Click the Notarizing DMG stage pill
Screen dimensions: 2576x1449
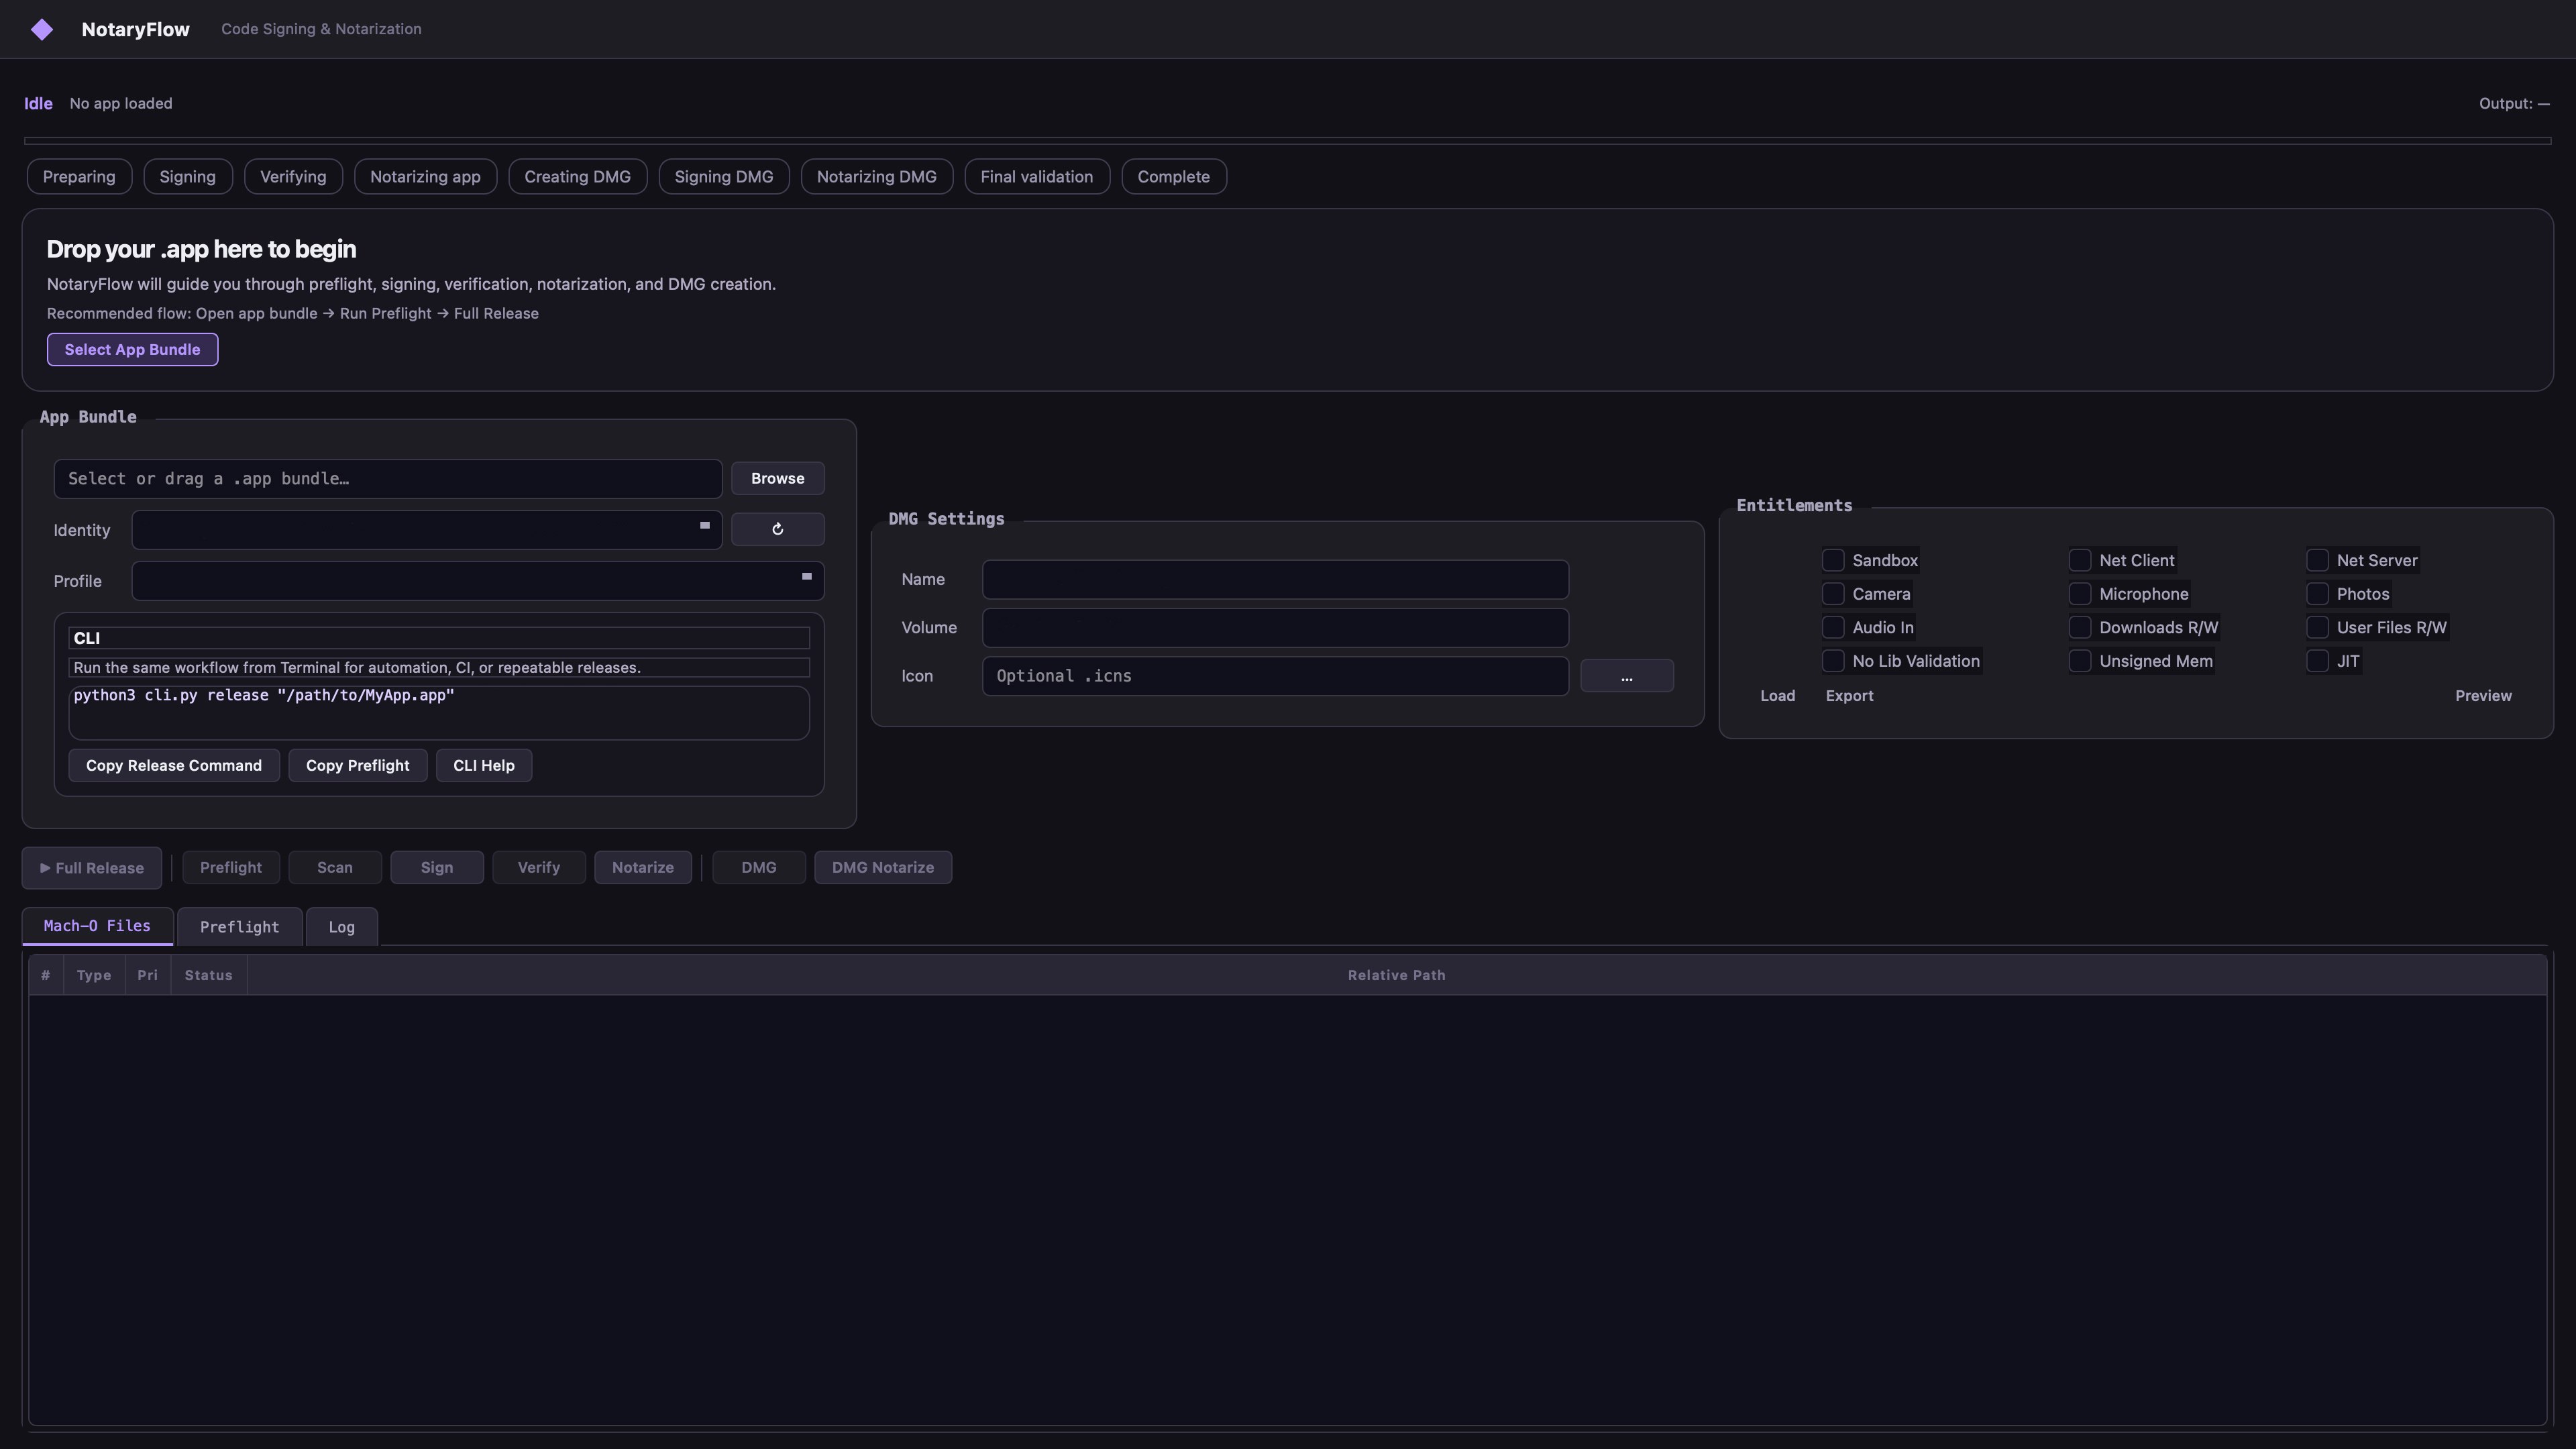[x=876, y=177]
